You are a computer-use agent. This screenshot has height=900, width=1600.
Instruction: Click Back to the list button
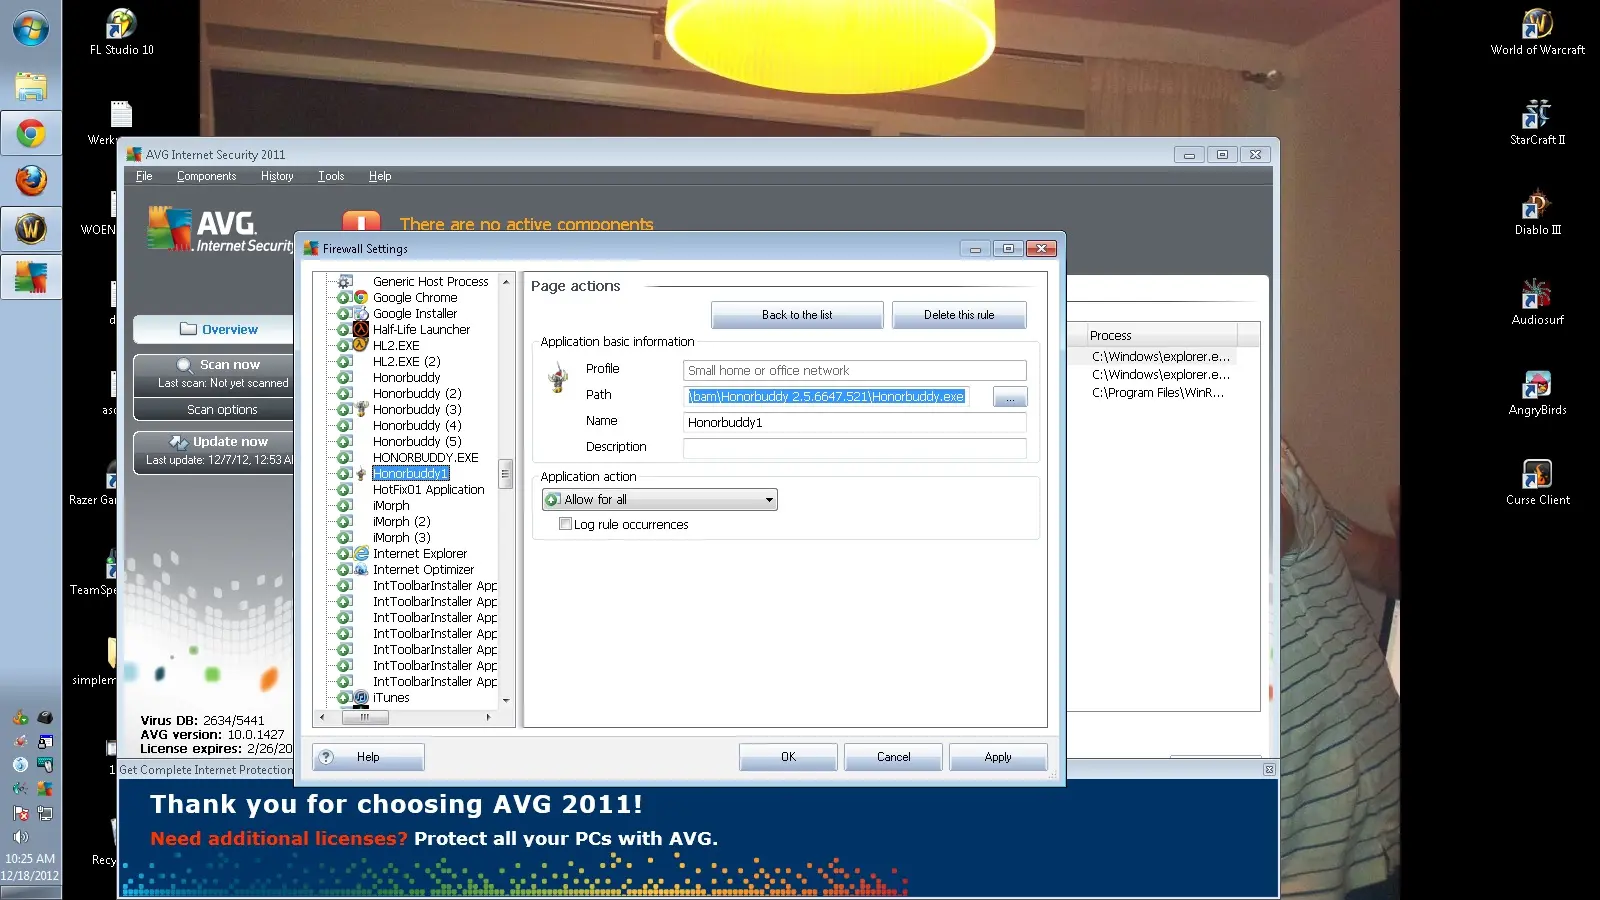[x=797, y=315]
